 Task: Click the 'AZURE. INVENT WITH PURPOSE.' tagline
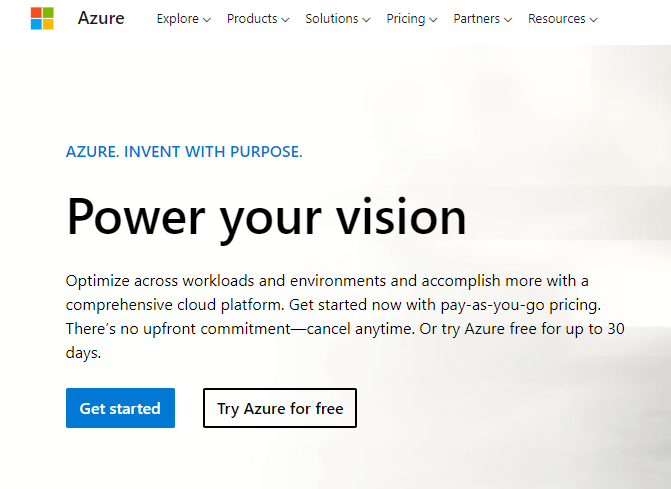pyautogui.click(x=184, y=152)
